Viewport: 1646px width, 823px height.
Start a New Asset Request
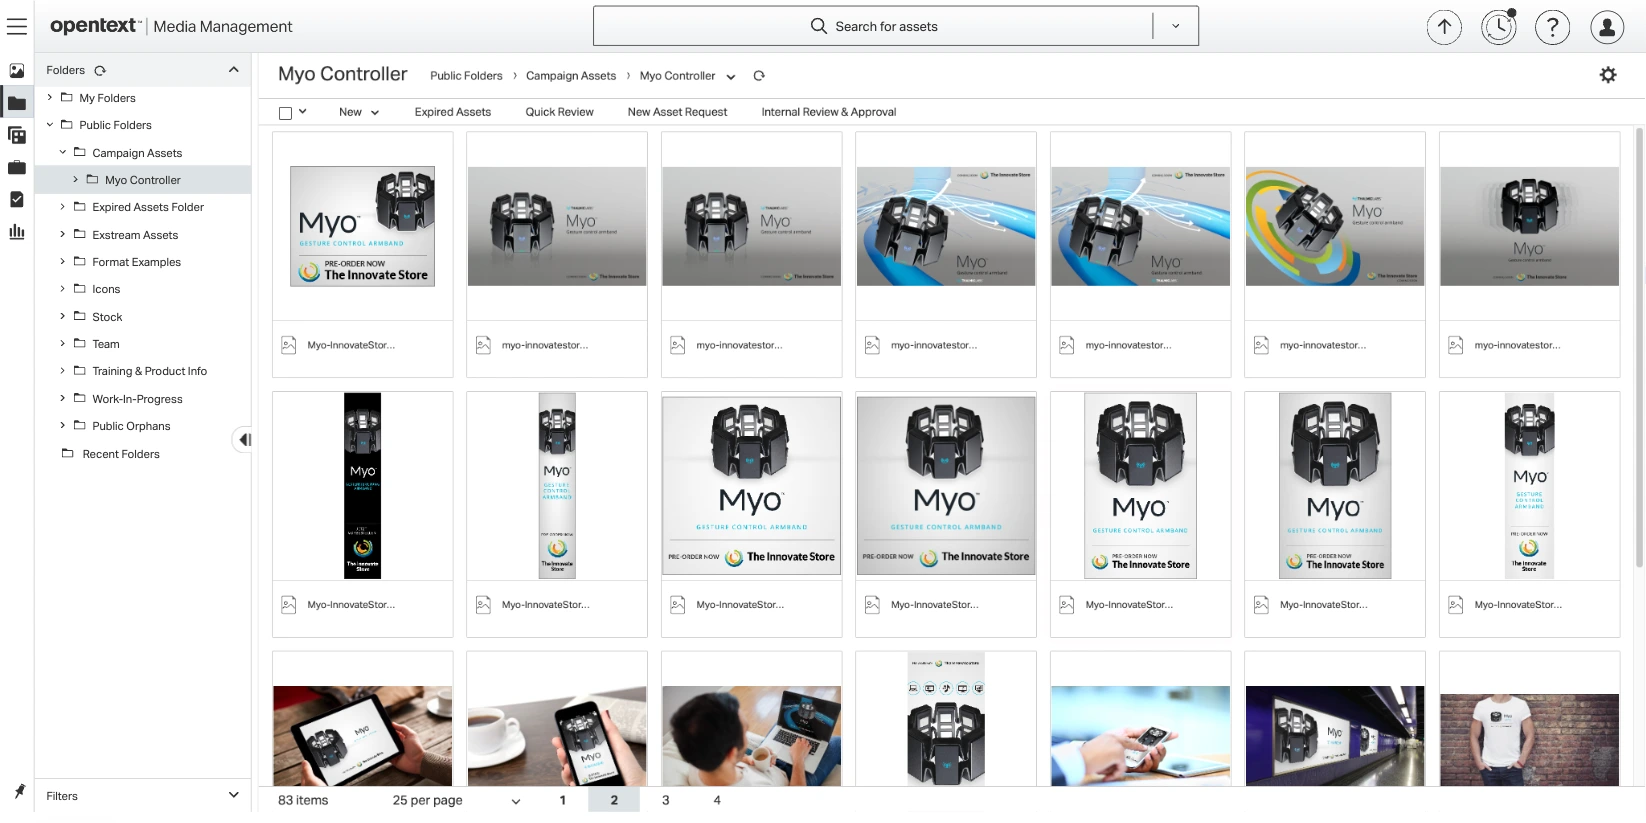point(677,112)
